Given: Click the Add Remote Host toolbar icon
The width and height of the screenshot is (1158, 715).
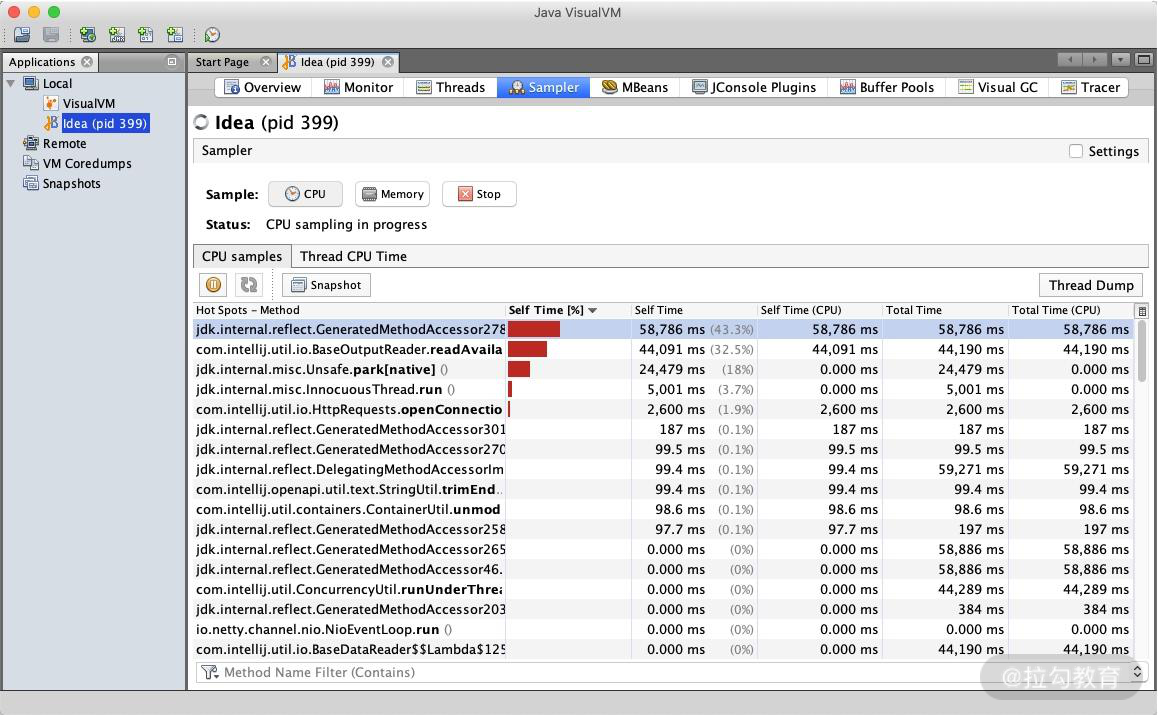Looking at the screenshot, I should (x=88, y=35).
